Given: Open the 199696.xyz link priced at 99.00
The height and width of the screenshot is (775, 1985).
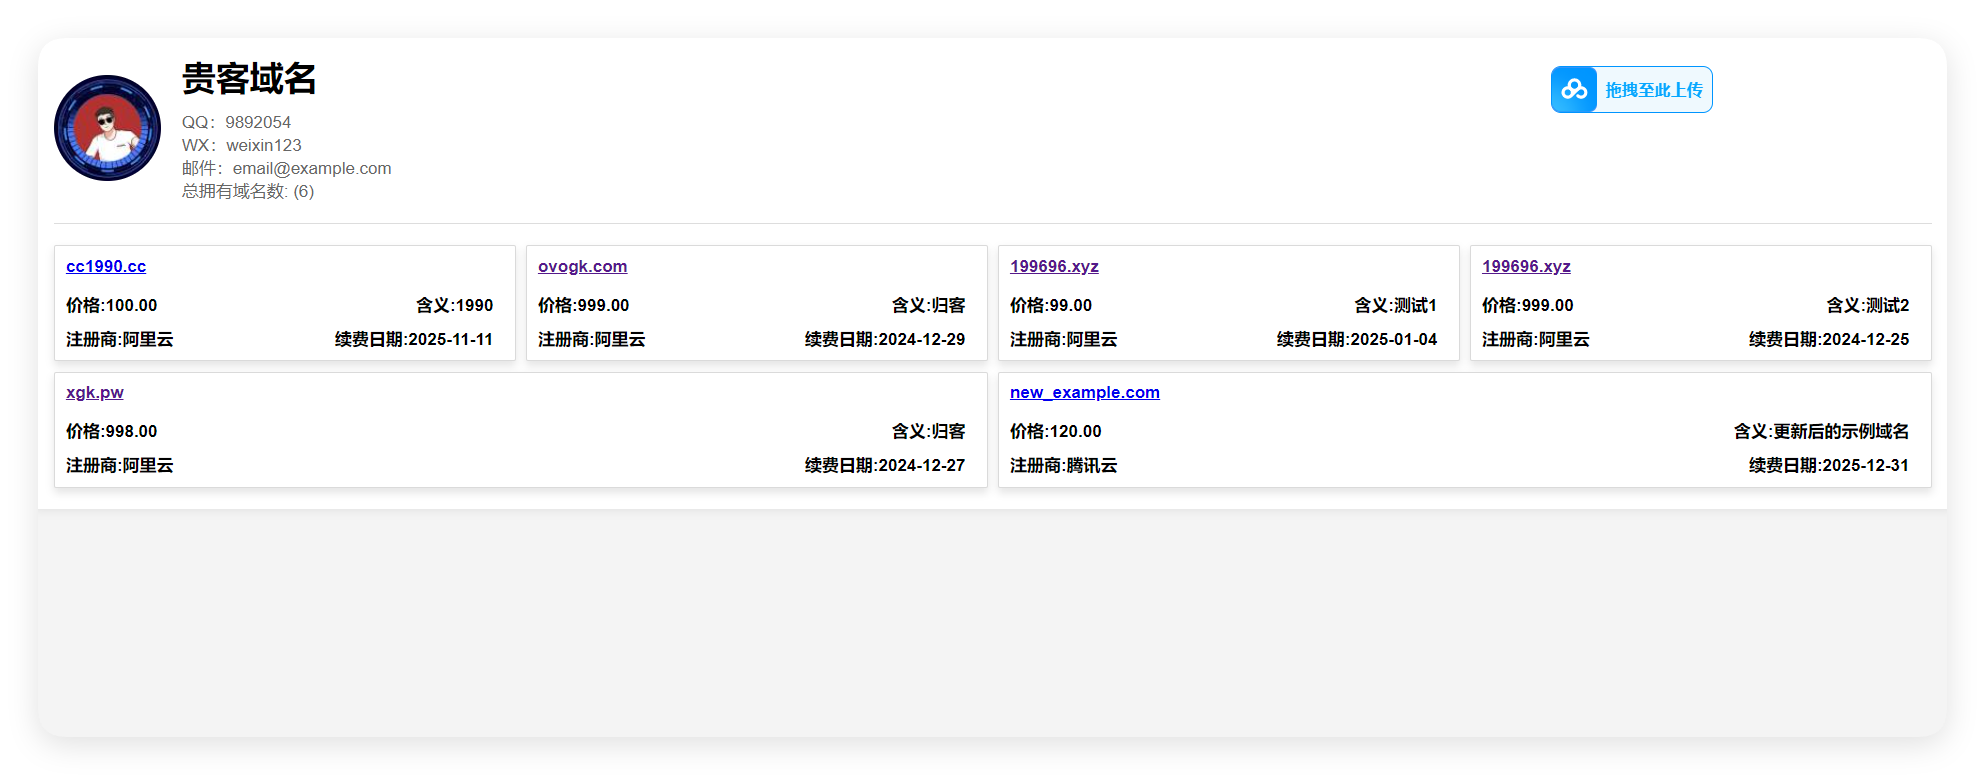Looking at the screenshot, I should pos(1054,266).
